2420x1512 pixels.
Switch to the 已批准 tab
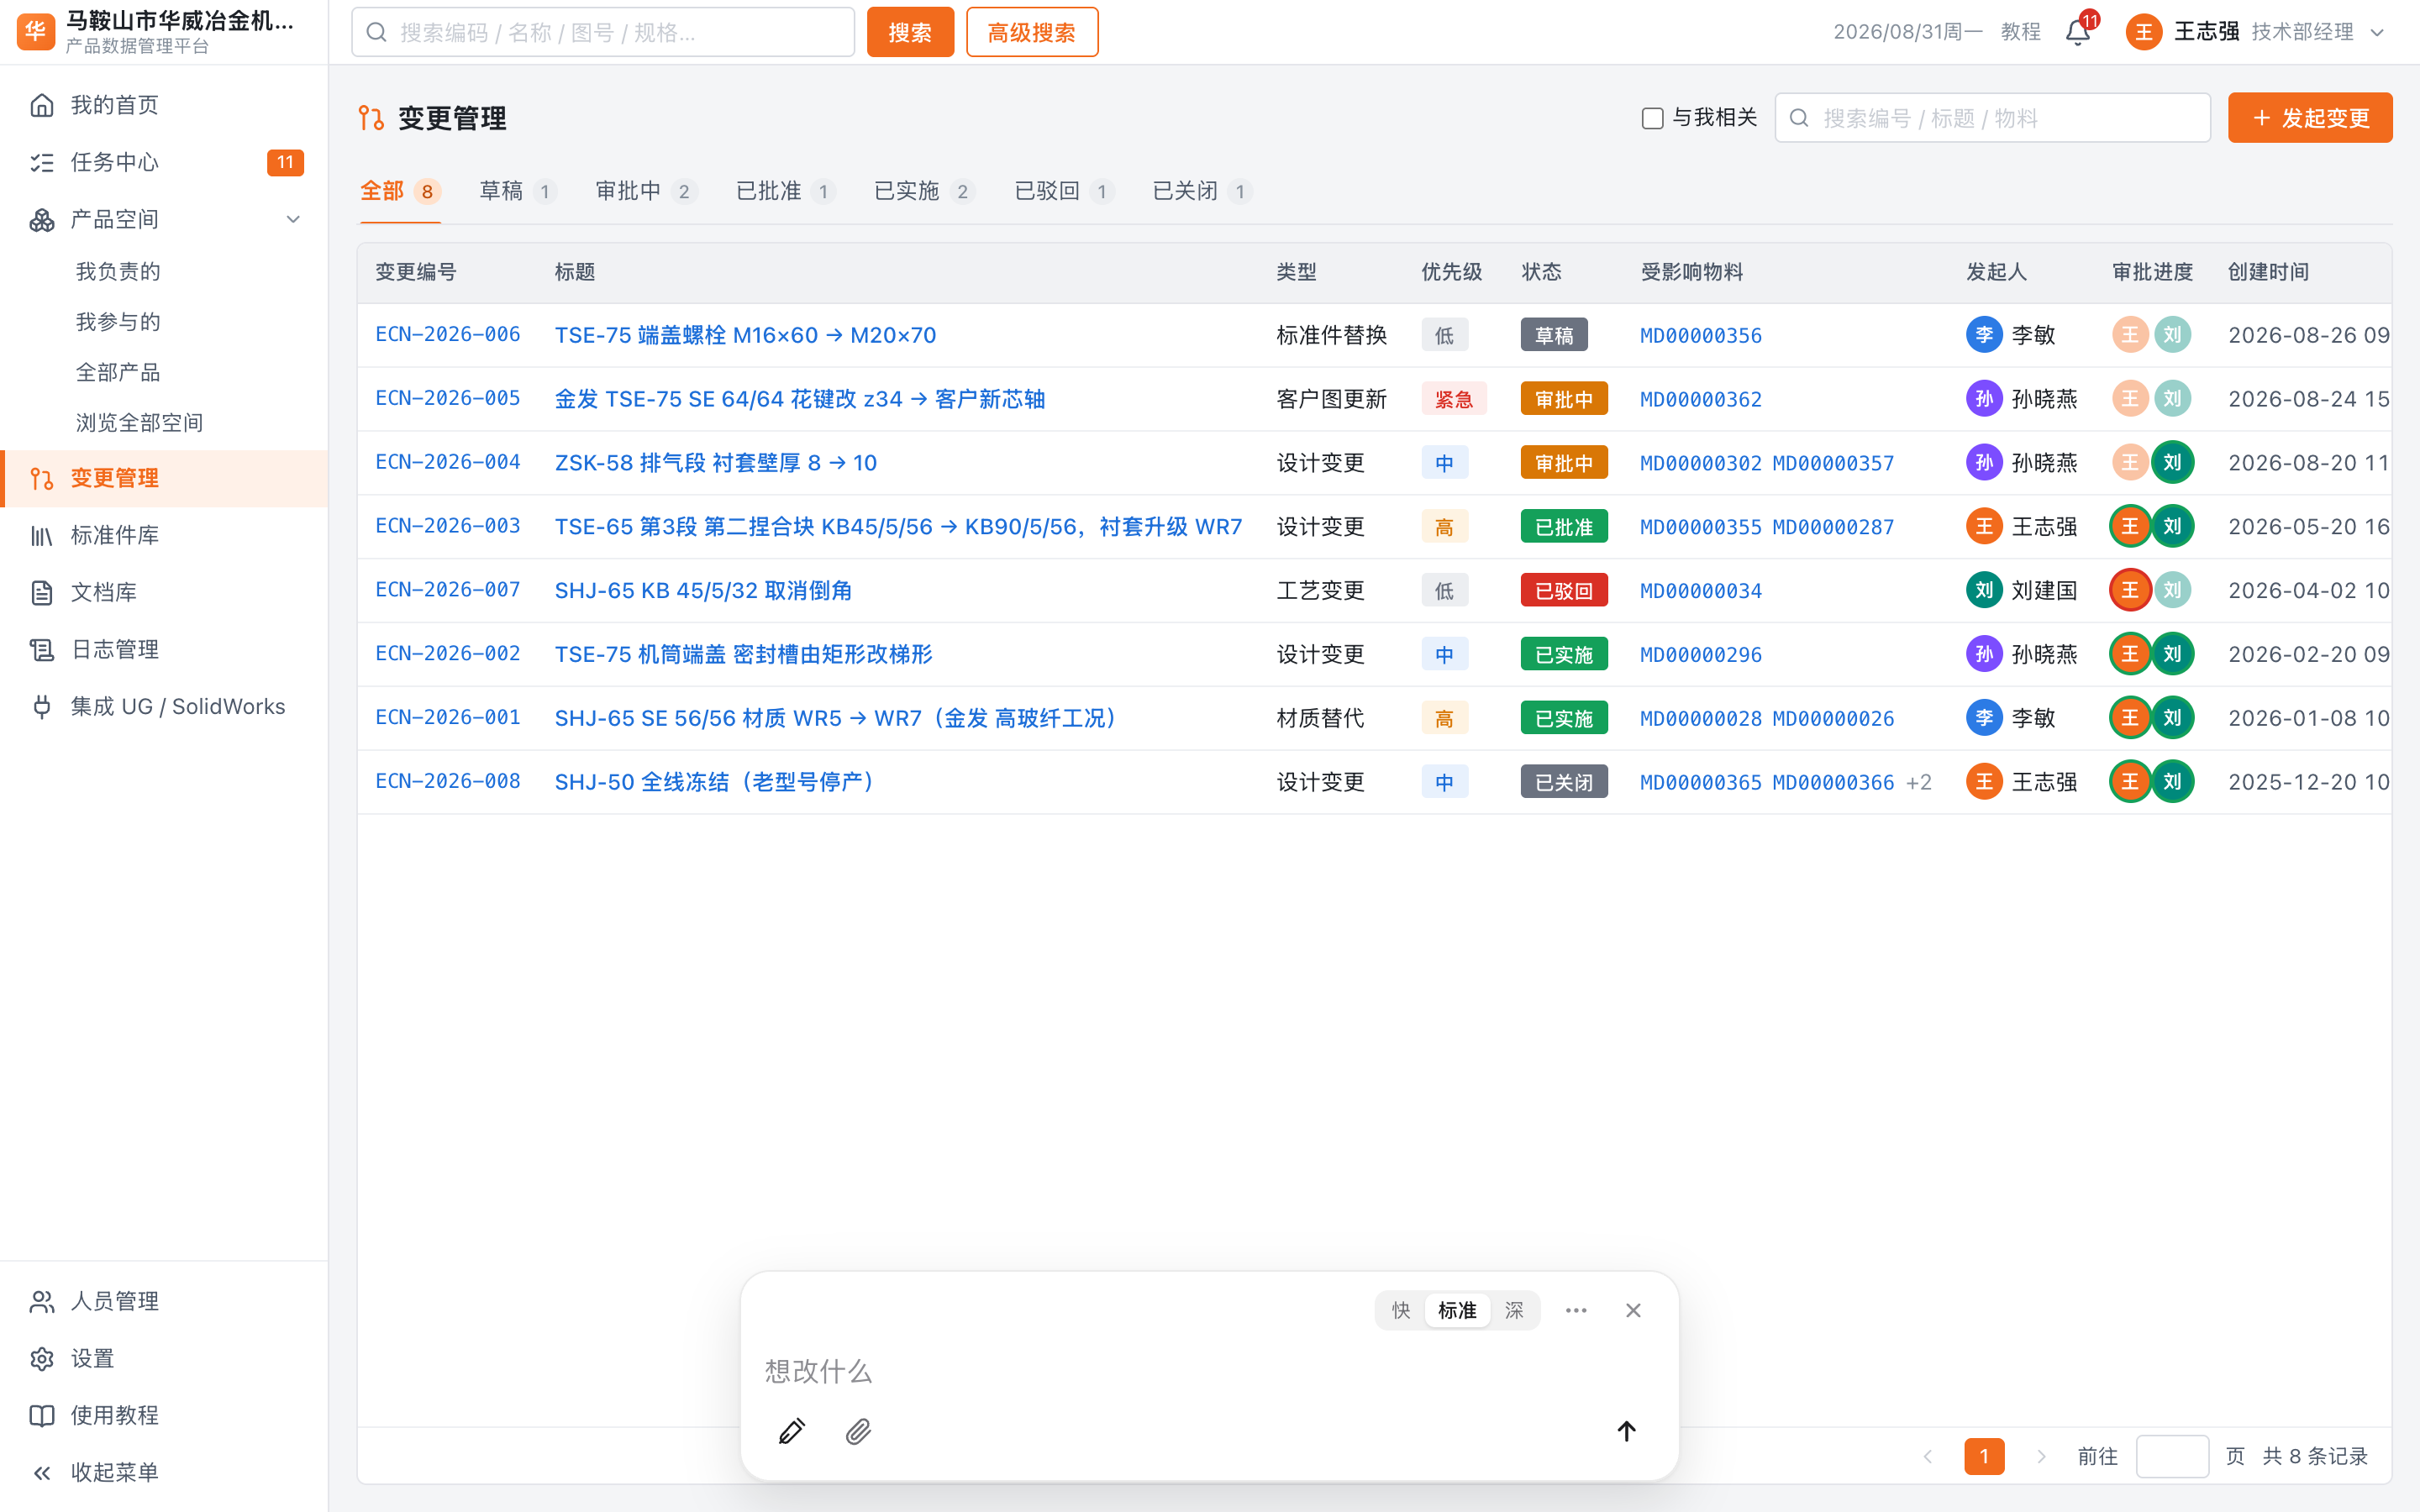786,191
